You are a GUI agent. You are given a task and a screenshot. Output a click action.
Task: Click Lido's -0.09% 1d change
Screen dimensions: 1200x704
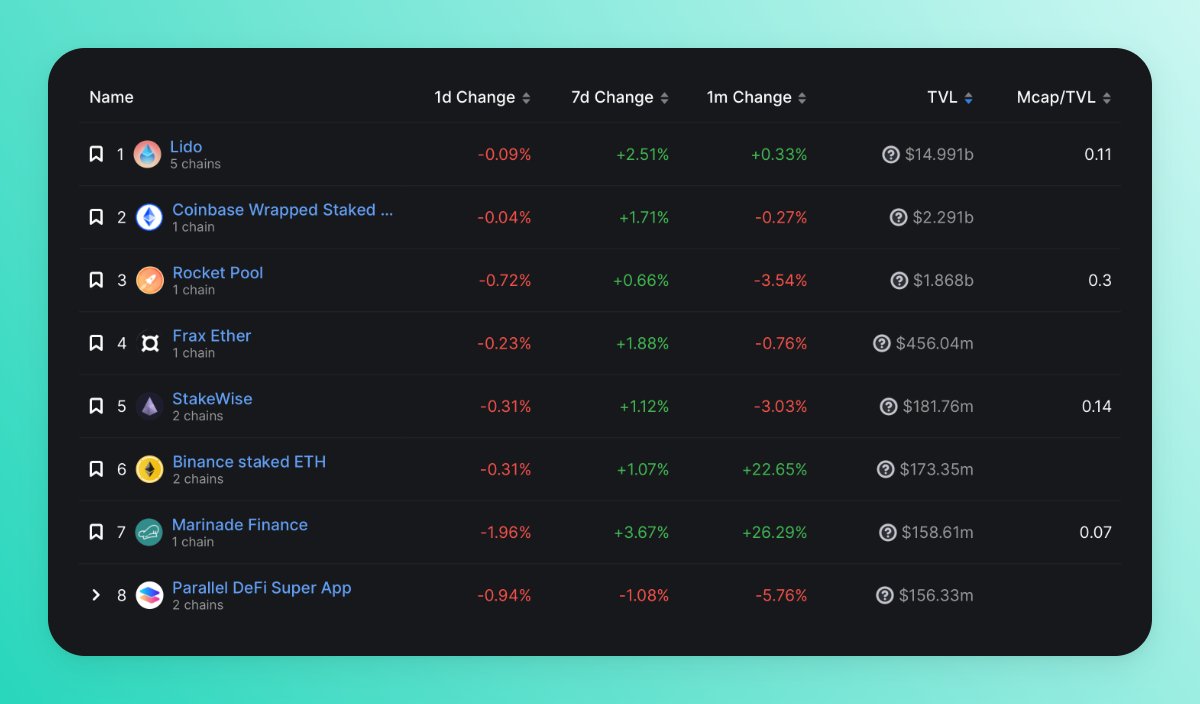point(505,154)
